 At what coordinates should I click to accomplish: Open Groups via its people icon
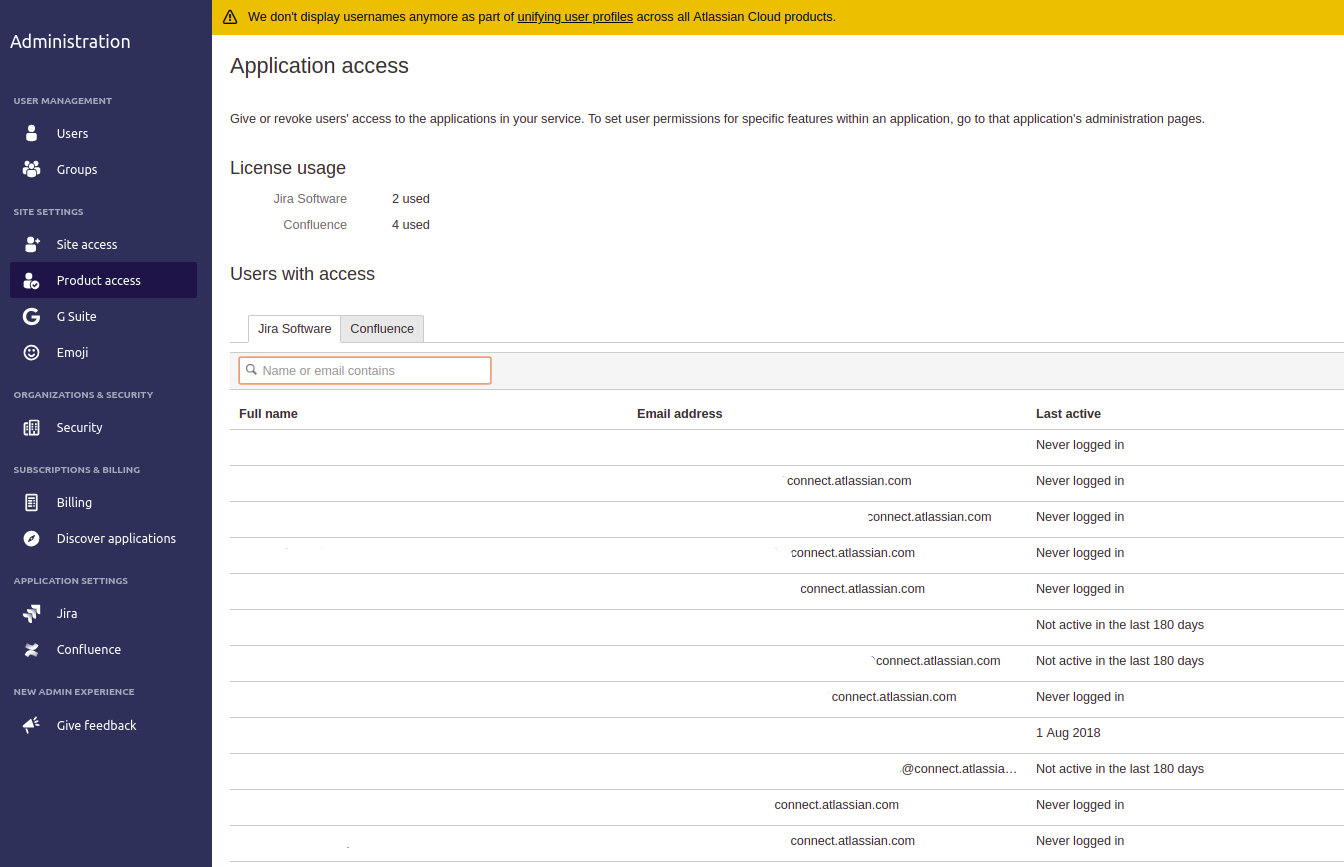(x=32, y=169)
